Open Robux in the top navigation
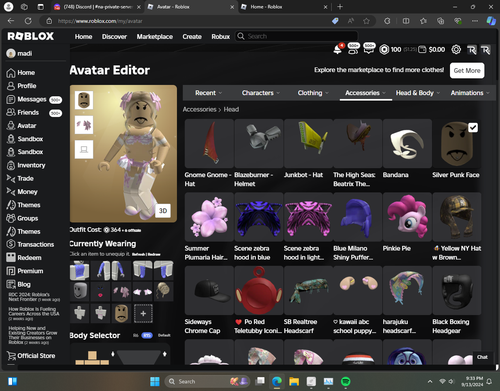Viewport: 500px width, 391px height. [x=221, y=37]
